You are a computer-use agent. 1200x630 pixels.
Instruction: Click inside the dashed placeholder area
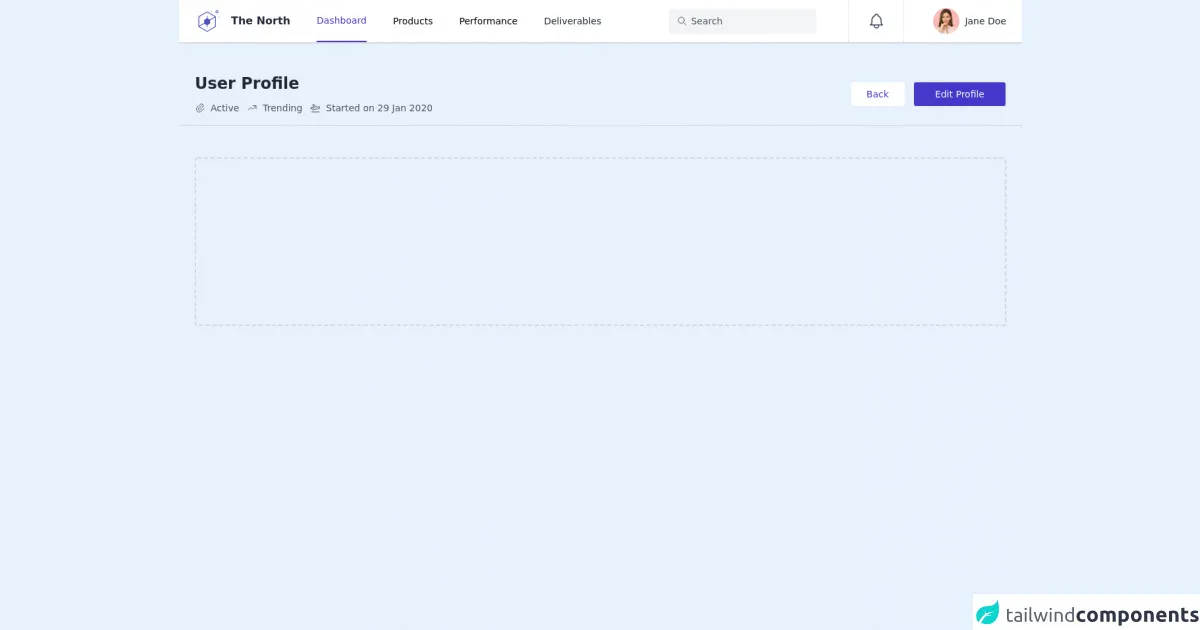tap(600, 241)
